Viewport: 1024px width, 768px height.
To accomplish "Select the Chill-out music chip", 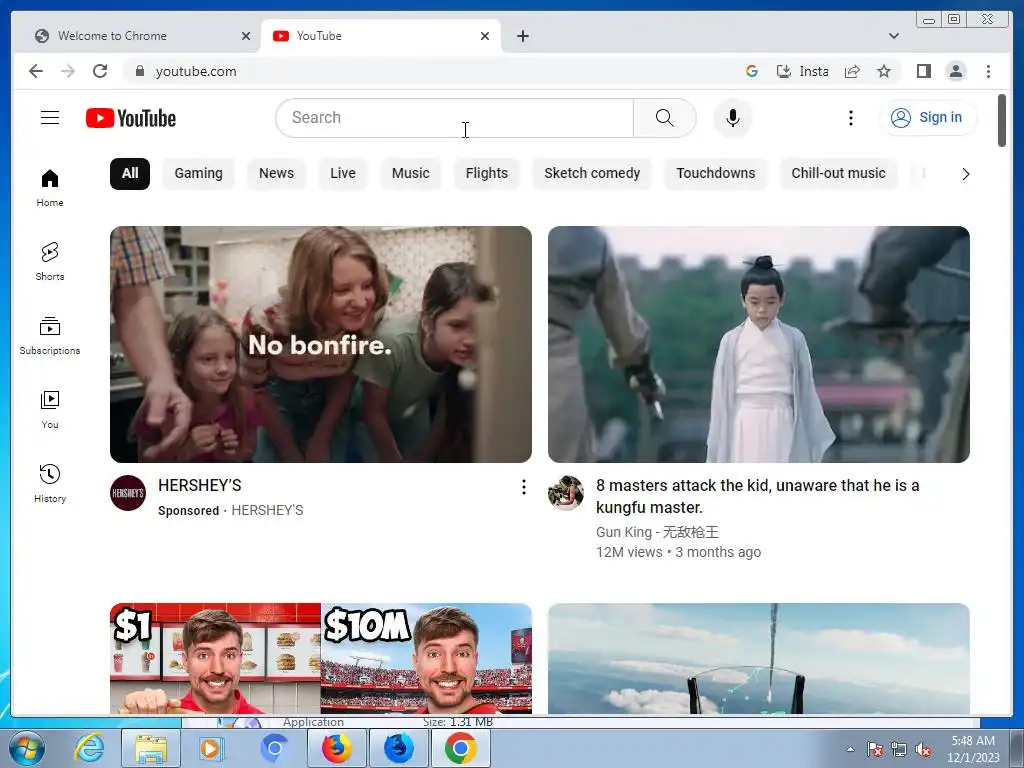I will [839, 174].
